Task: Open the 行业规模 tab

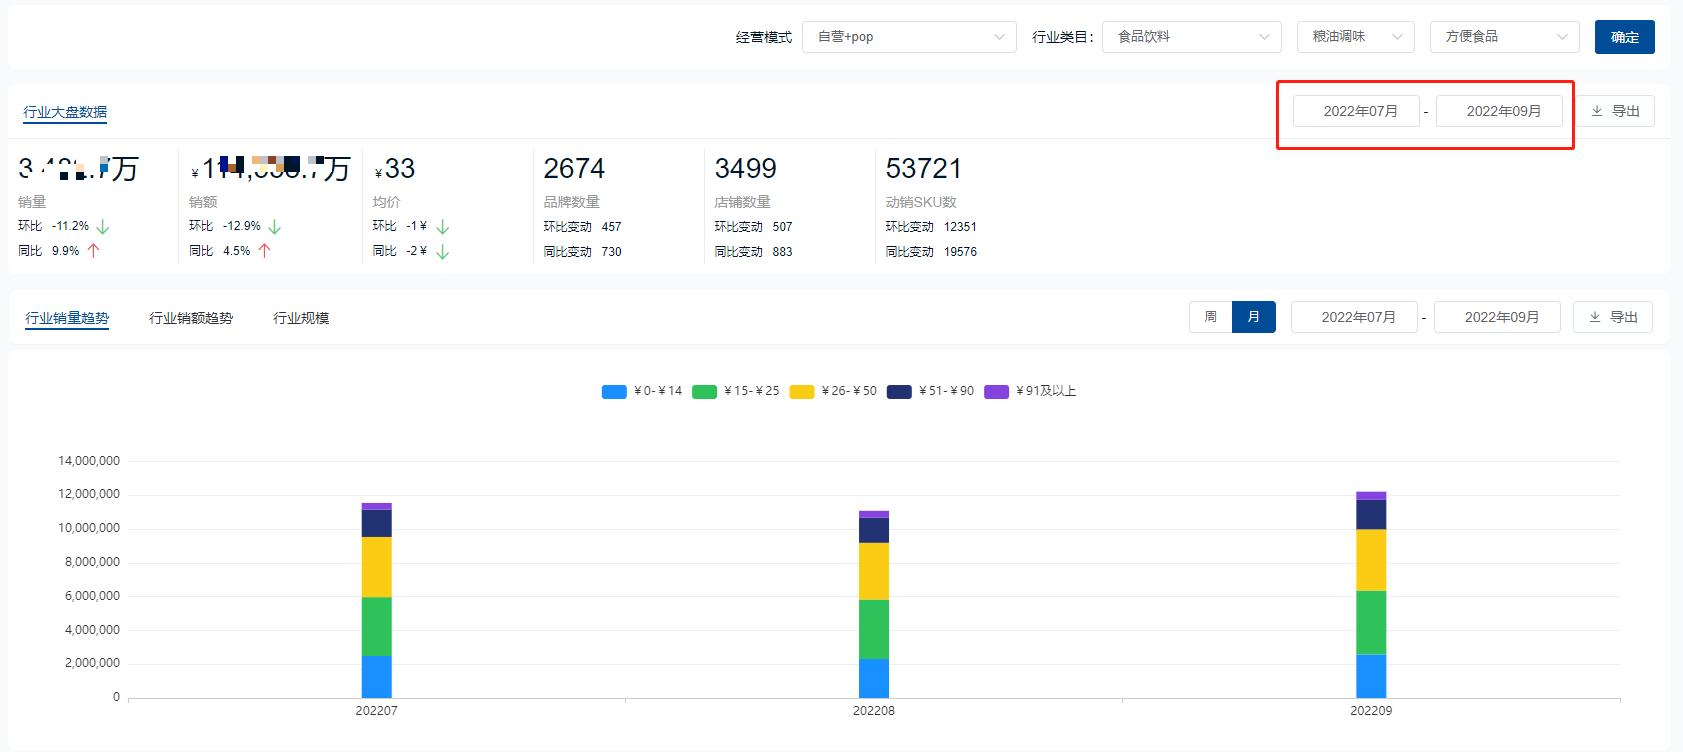Action: (x=301, y=318)
